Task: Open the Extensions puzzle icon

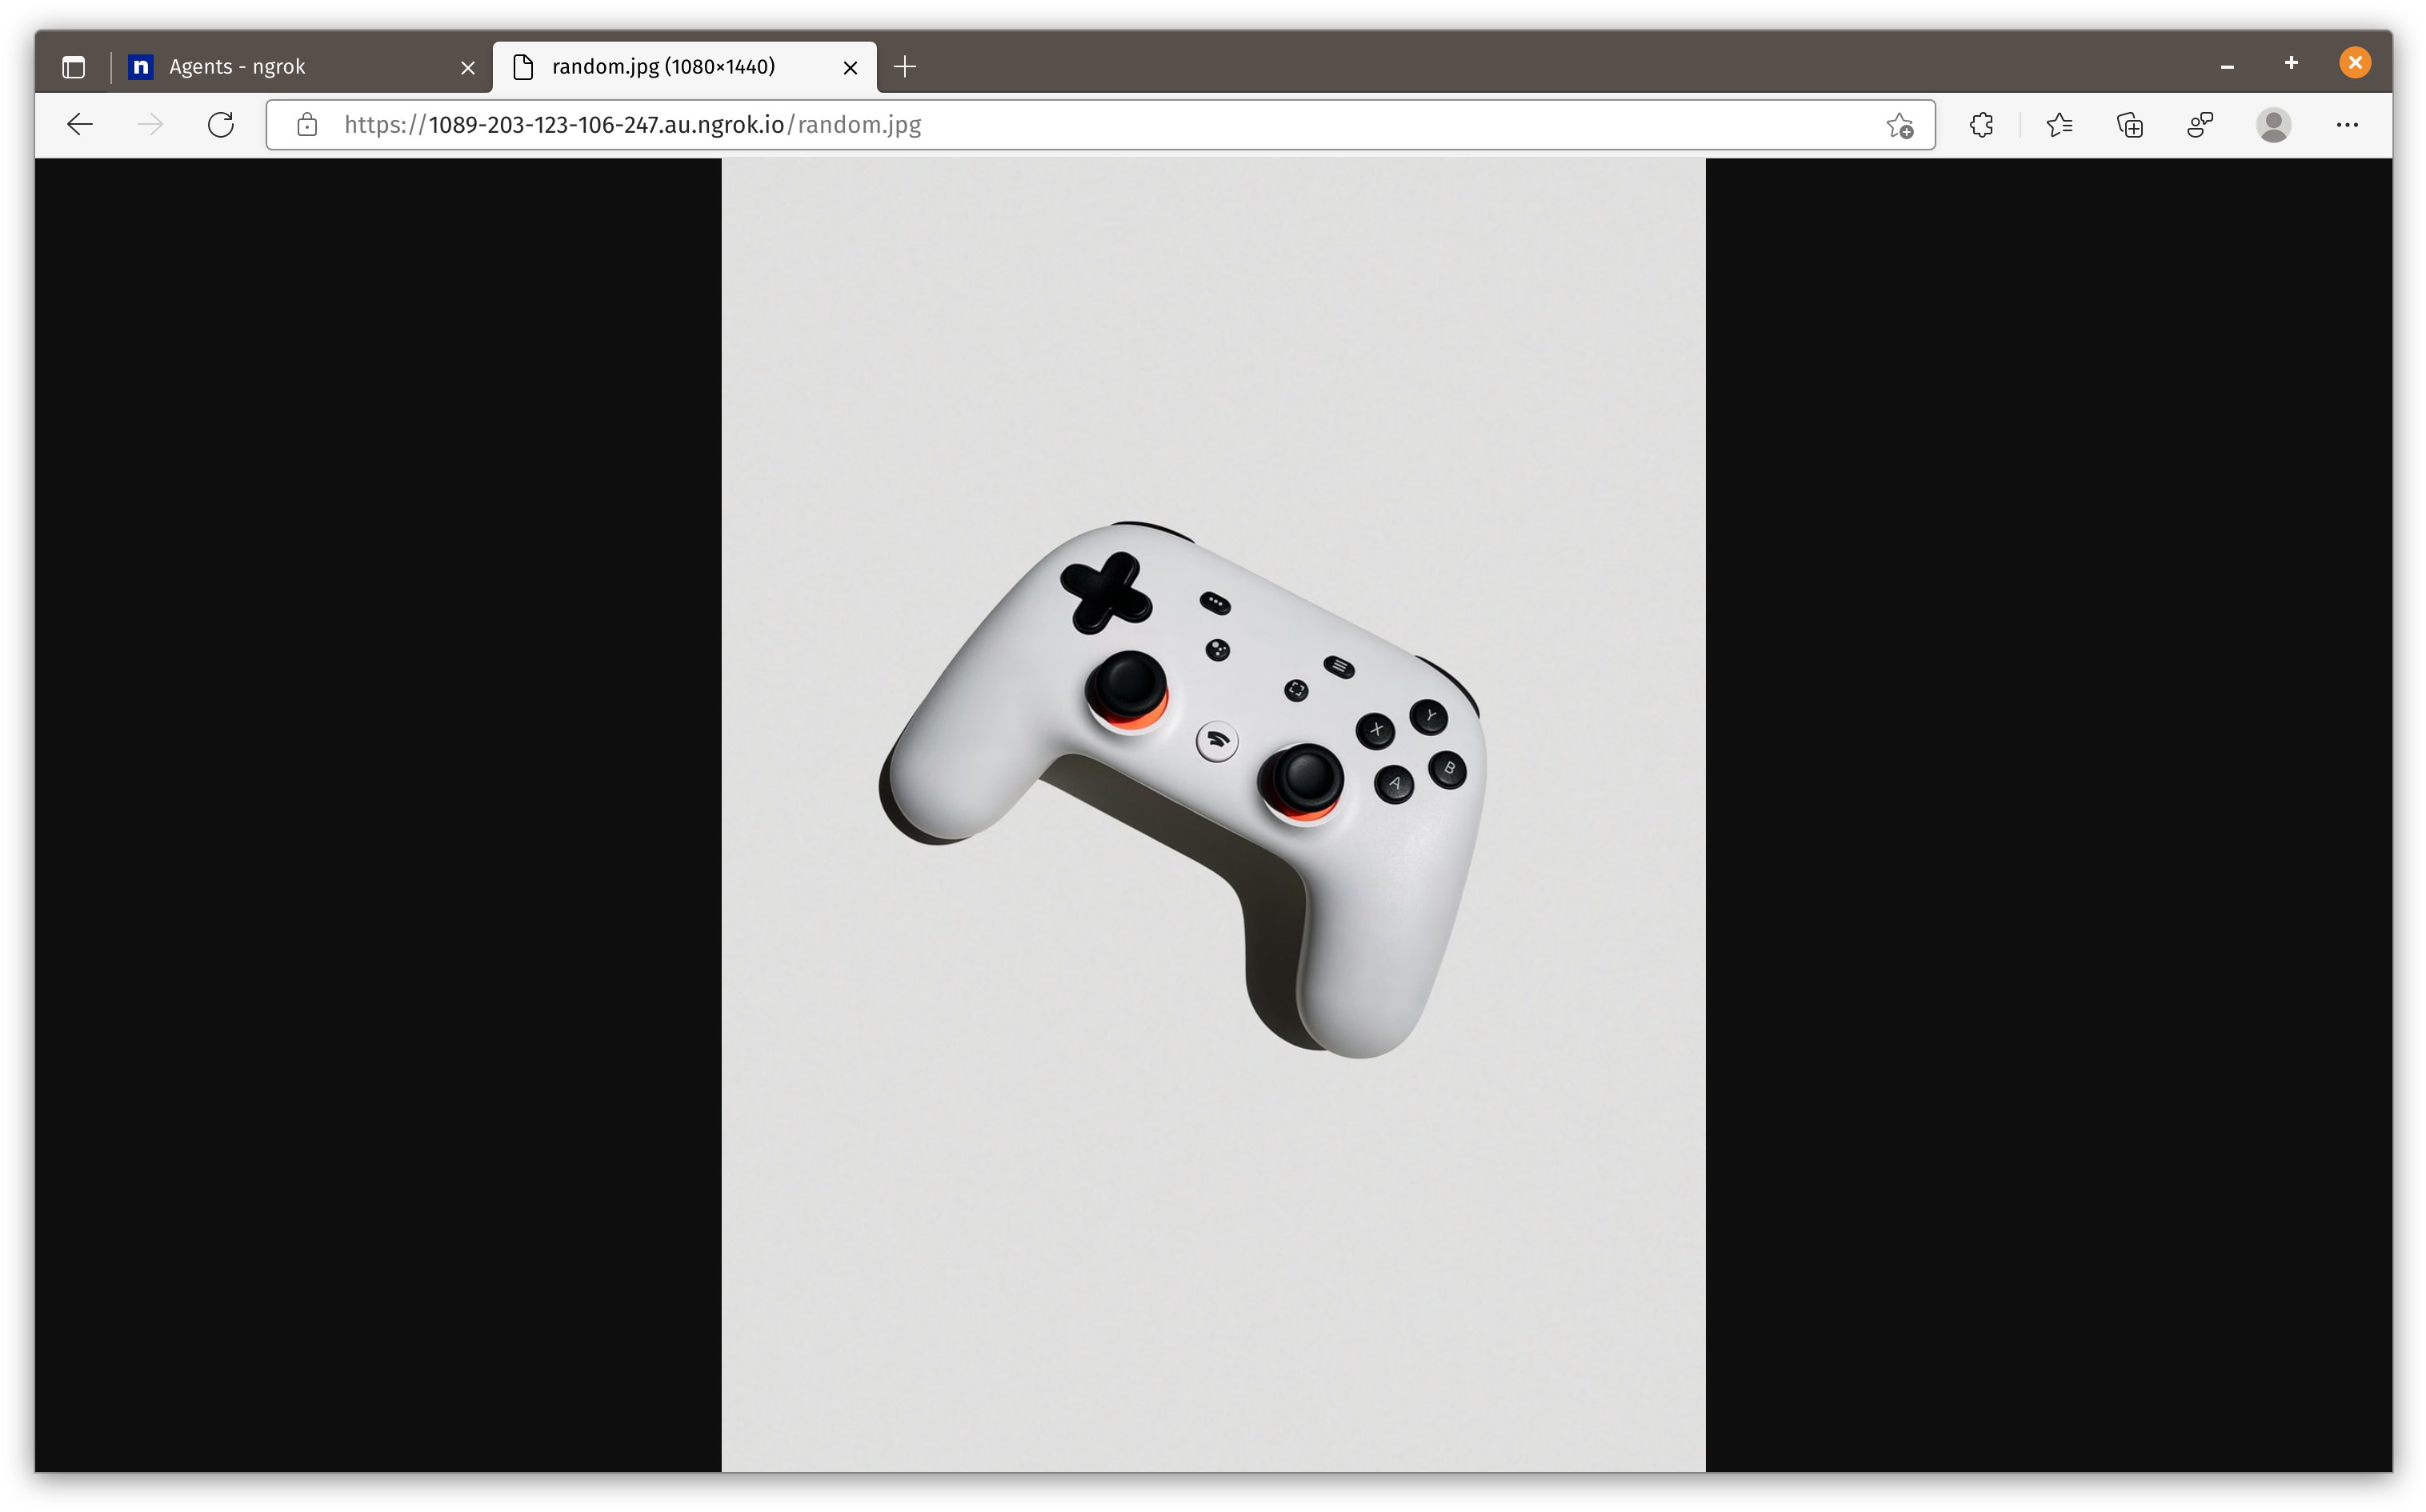Action: pos(1981,125)
